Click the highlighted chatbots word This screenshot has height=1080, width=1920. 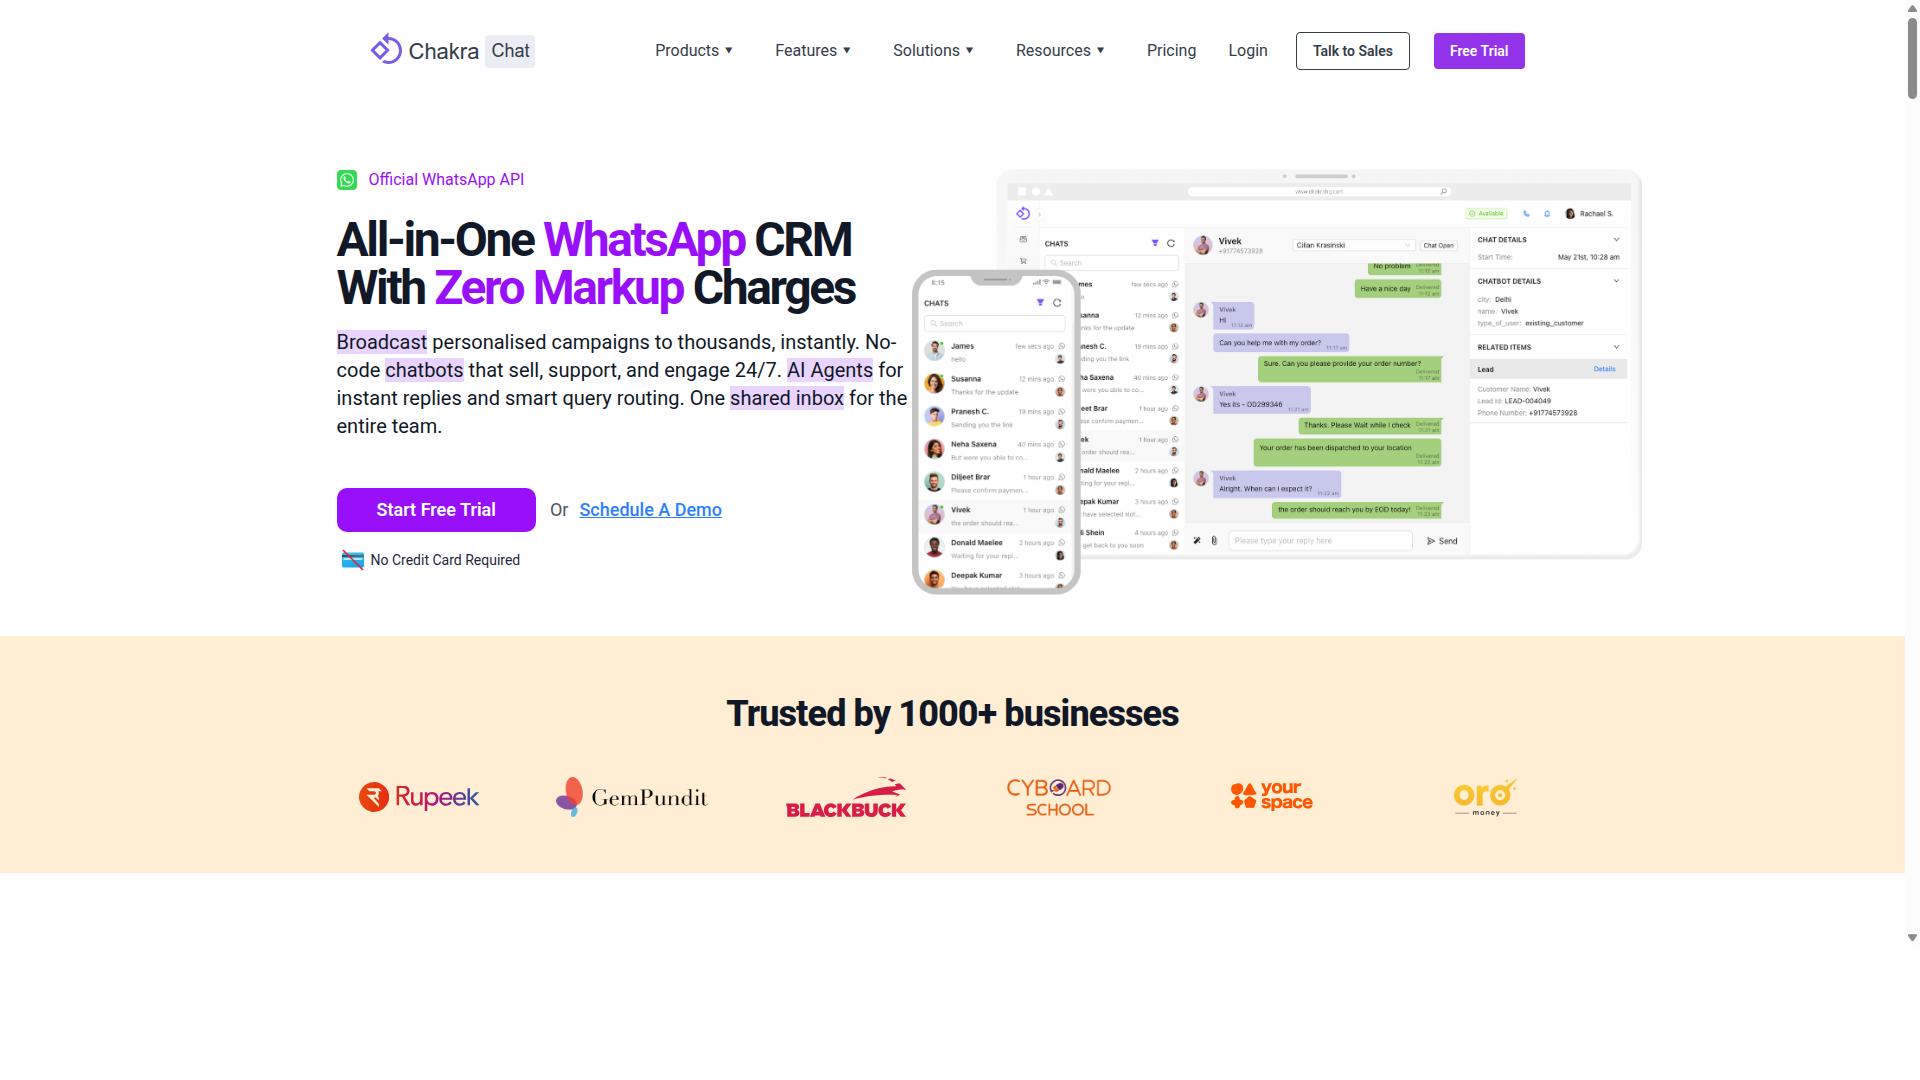click(424, 370)
